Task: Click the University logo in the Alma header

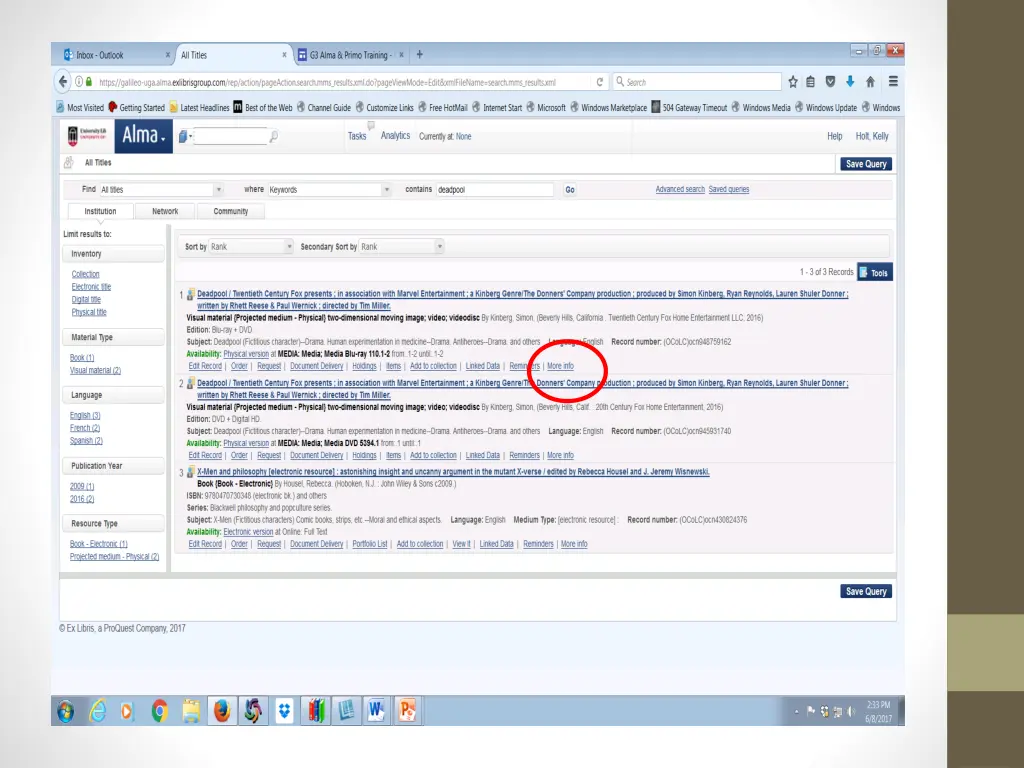Action: [x=87, y=135]
